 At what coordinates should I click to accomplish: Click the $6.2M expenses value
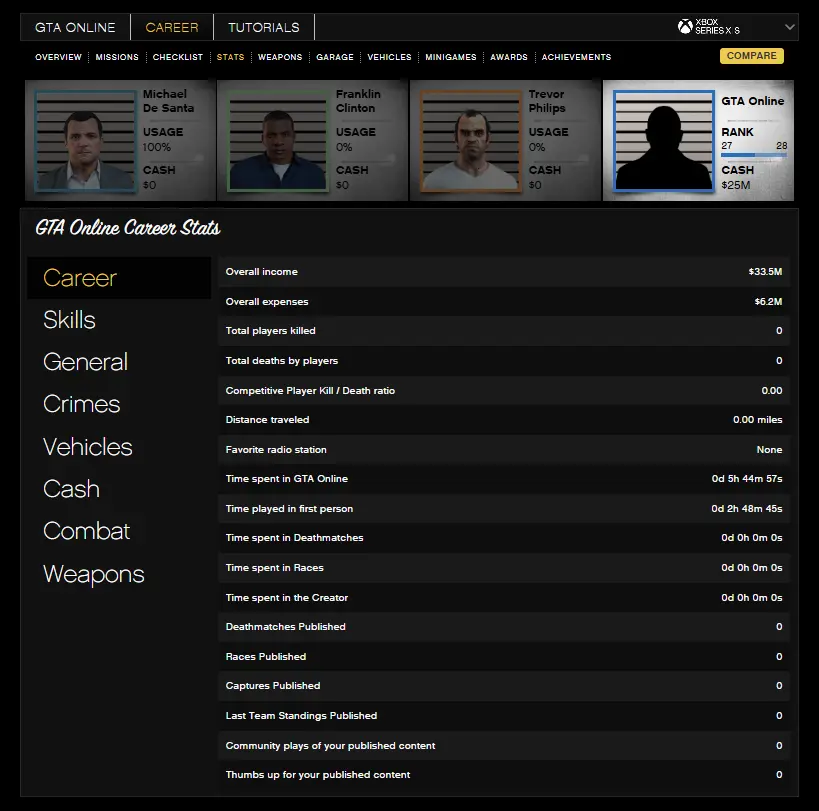[x=768, y=302]
